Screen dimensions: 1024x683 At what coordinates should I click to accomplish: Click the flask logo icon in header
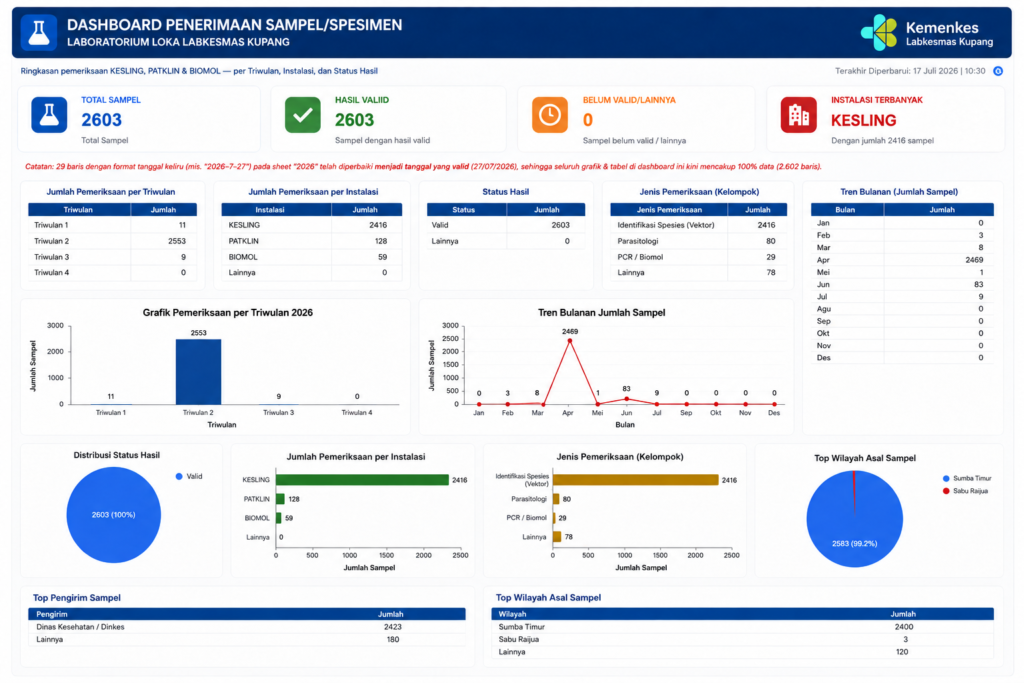[39, 33]
